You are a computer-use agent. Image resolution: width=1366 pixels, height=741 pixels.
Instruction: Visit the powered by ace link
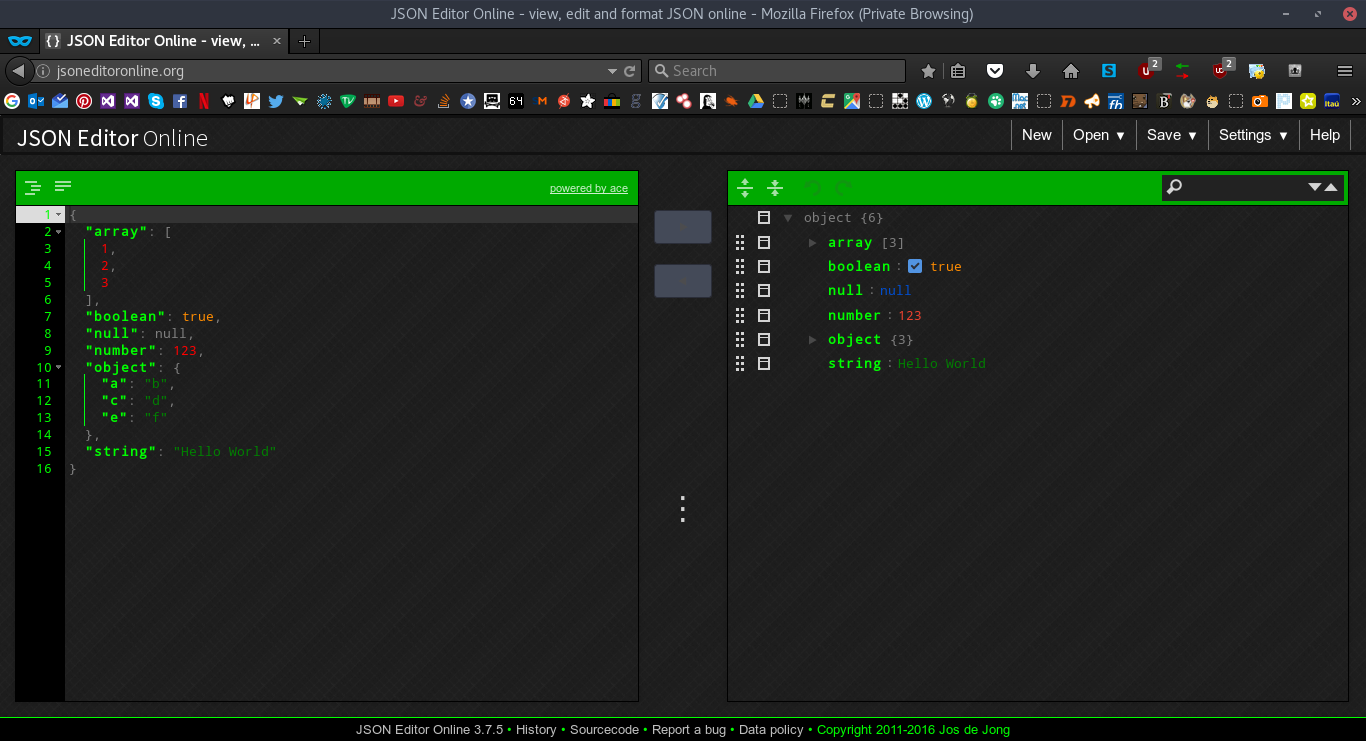coord(588,188)
